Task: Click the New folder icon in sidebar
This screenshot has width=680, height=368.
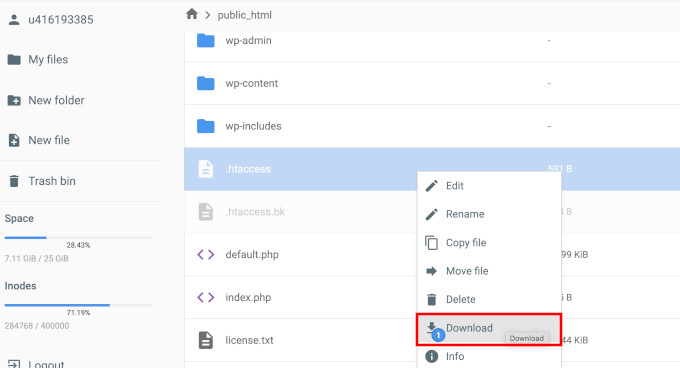Action: (x=14, y=100)
